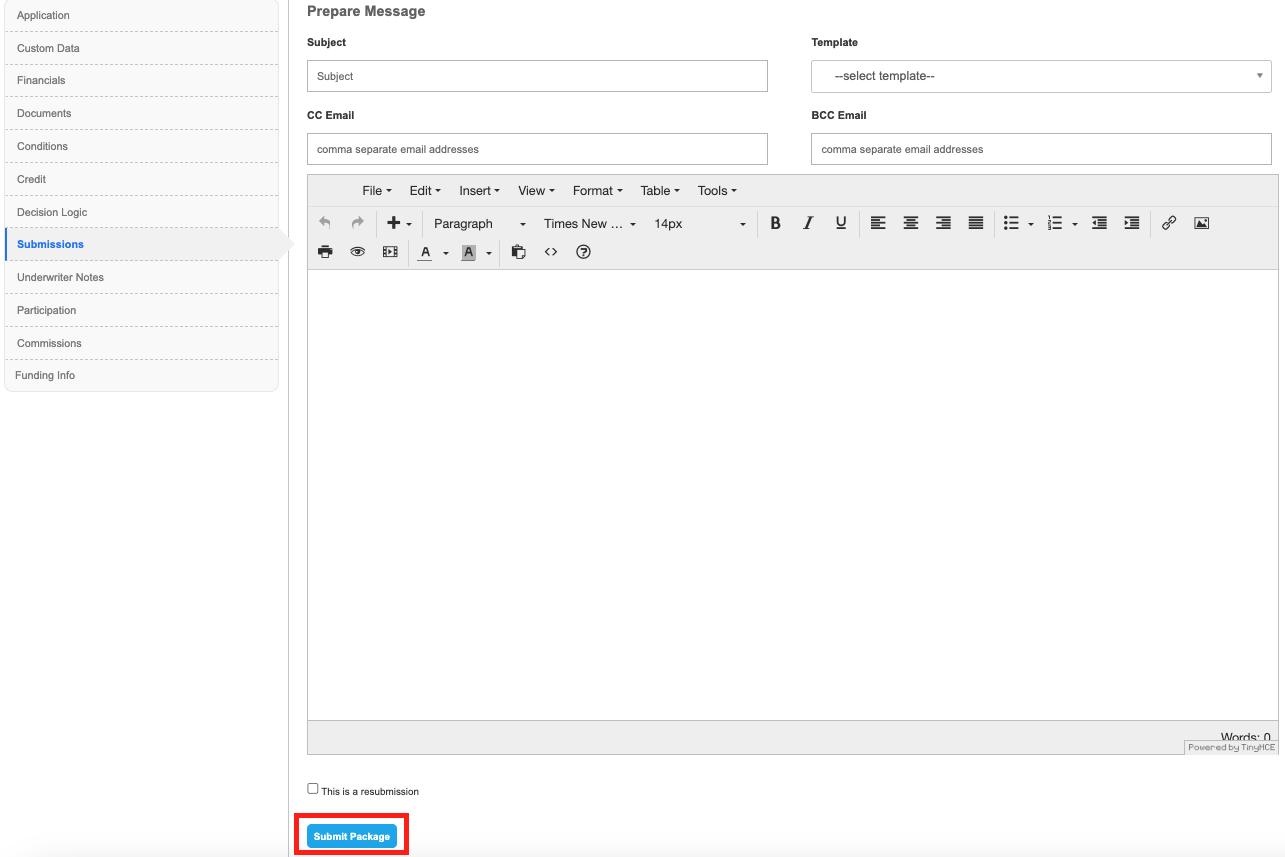The height and width of the screenshot is (857, 1285).
Task: Click the Preview eye icon
Action: [357, 252]
